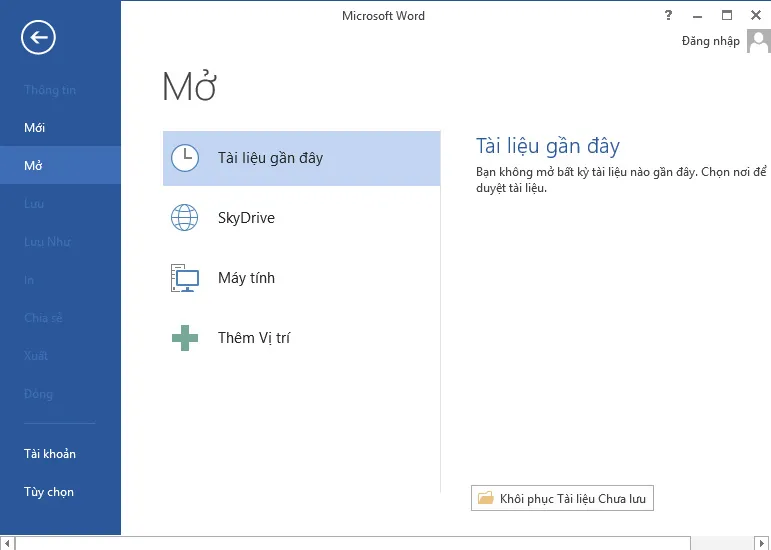
Task: Open the SkyDrive globe icon
Action: tap(185, 218)
